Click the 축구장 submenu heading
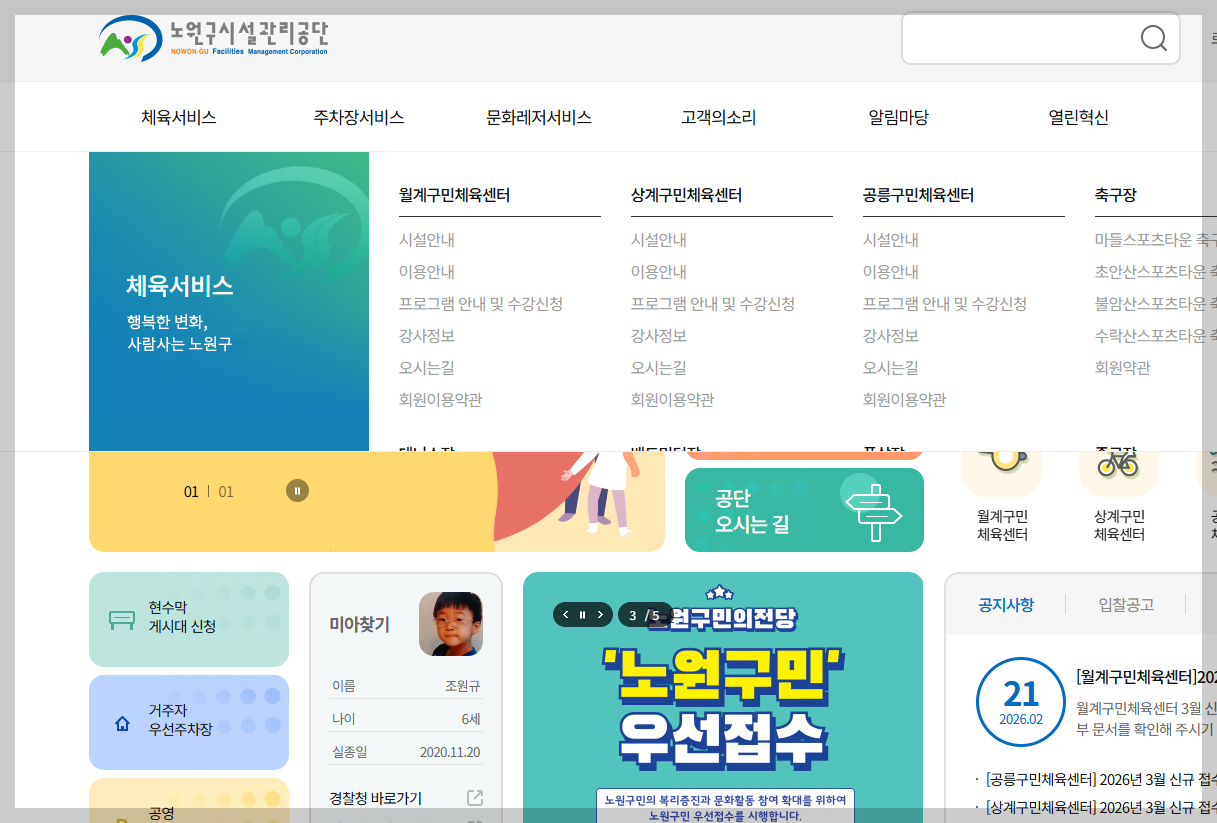This screenshot has height=823, width=1217. click(1116, 195)
